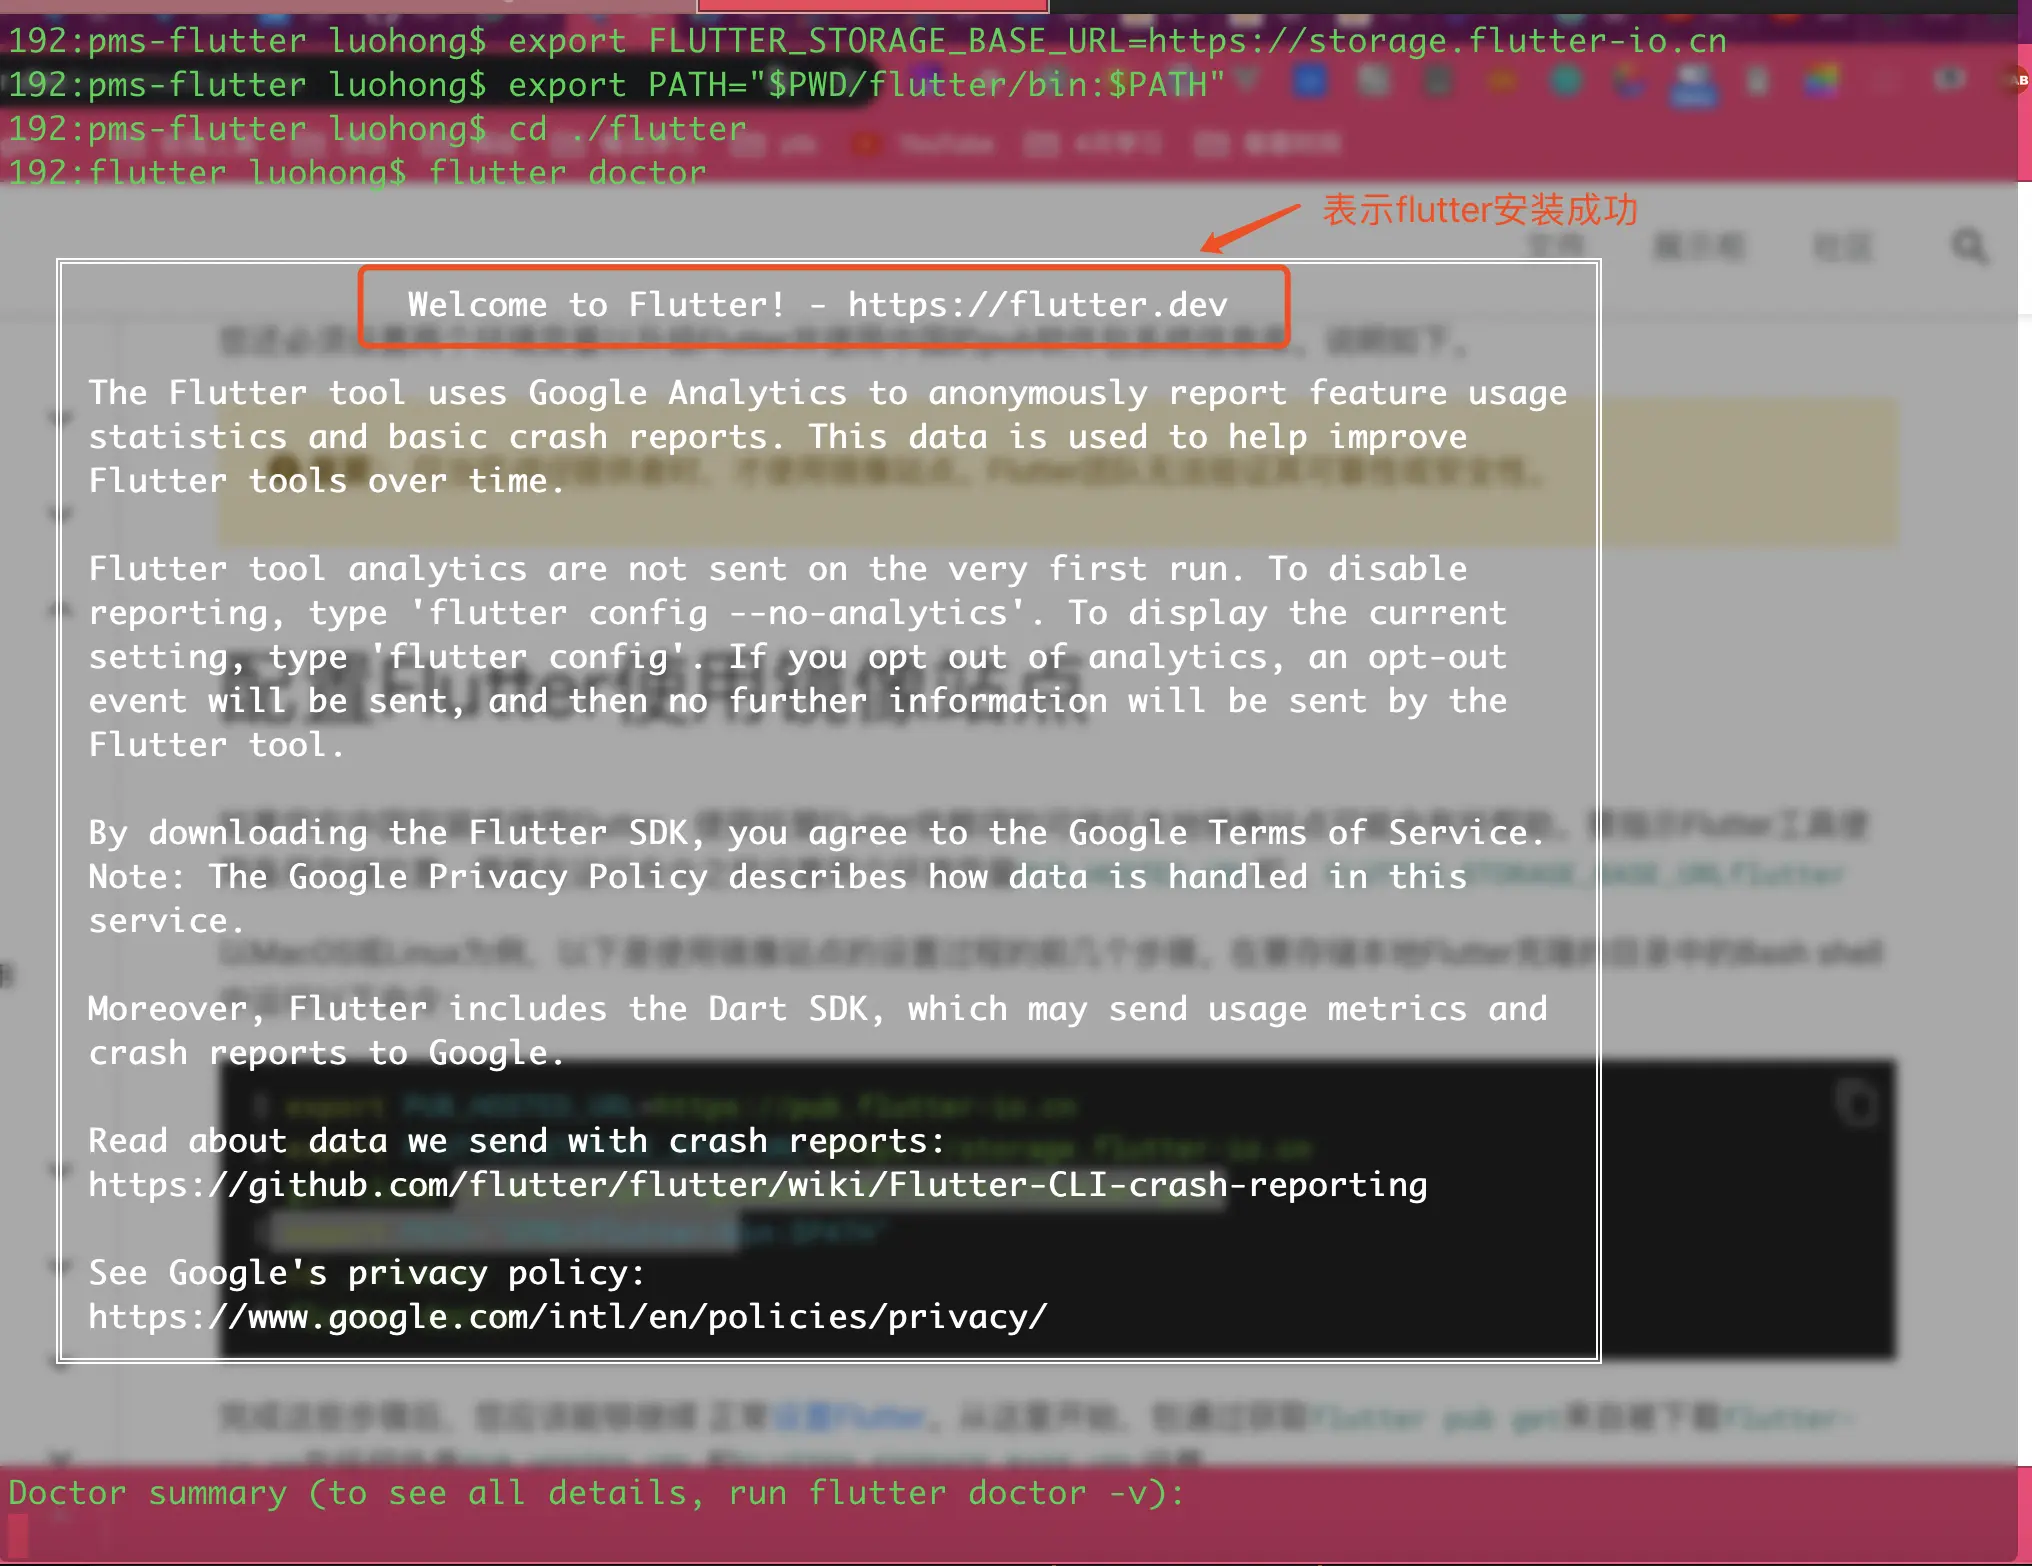The width and height of the screenshot is (2032, 1566).
Task: Open the Flutter-CLI-crash-reporting GitHub wiki URL
Action: tap(757, 1185)
